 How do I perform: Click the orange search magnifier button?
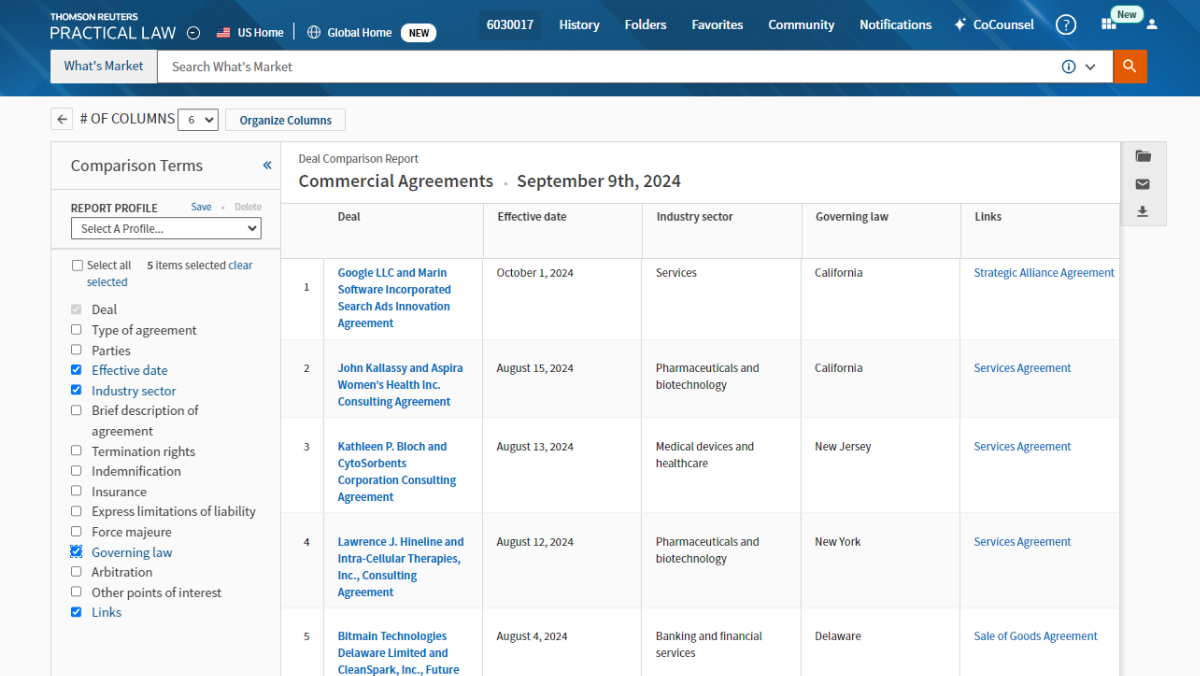pos(1129,67)
